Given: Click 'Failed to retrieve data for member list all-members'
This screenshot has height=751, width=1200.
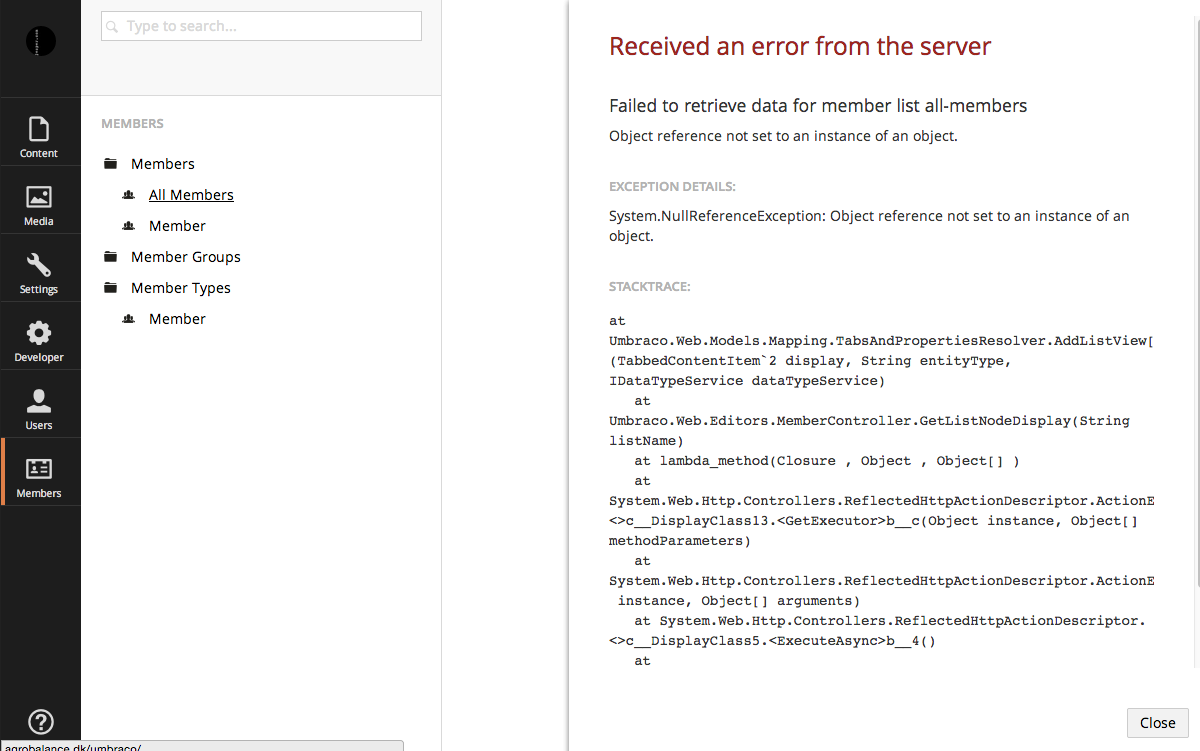Looking at the screenshot, I should (x=818, y=106).
